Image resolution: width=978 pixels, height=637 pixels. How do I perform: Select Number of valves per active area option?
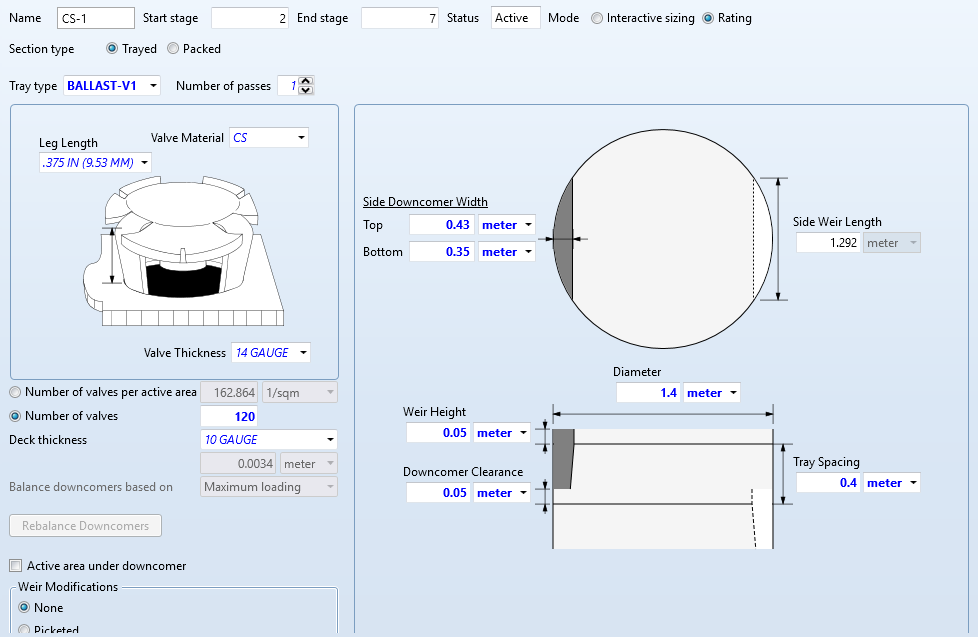[15, 392]
